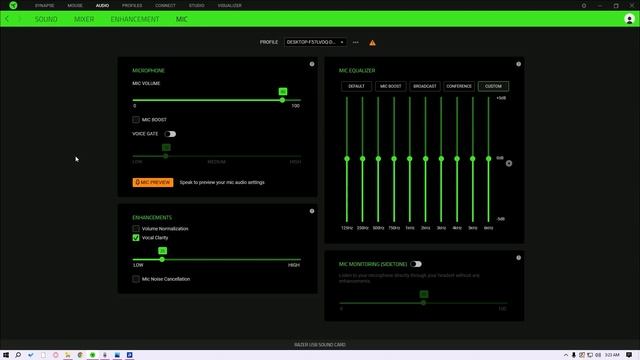Open the Windows Start menu
The width and height of the screenshot is (640, 360).
(x=6, y=355)
